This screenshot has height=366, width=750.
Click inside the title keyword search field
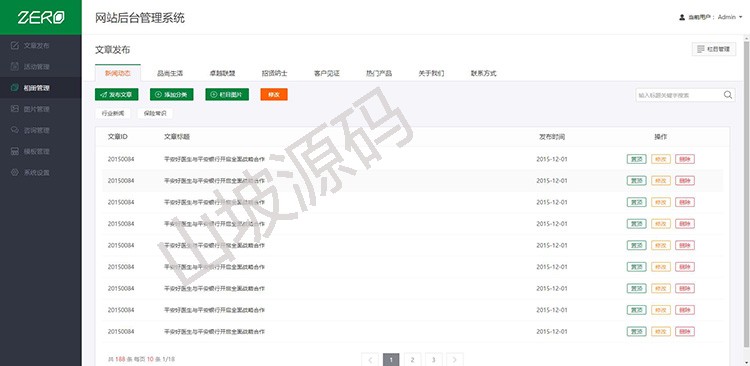click(678, 95)
